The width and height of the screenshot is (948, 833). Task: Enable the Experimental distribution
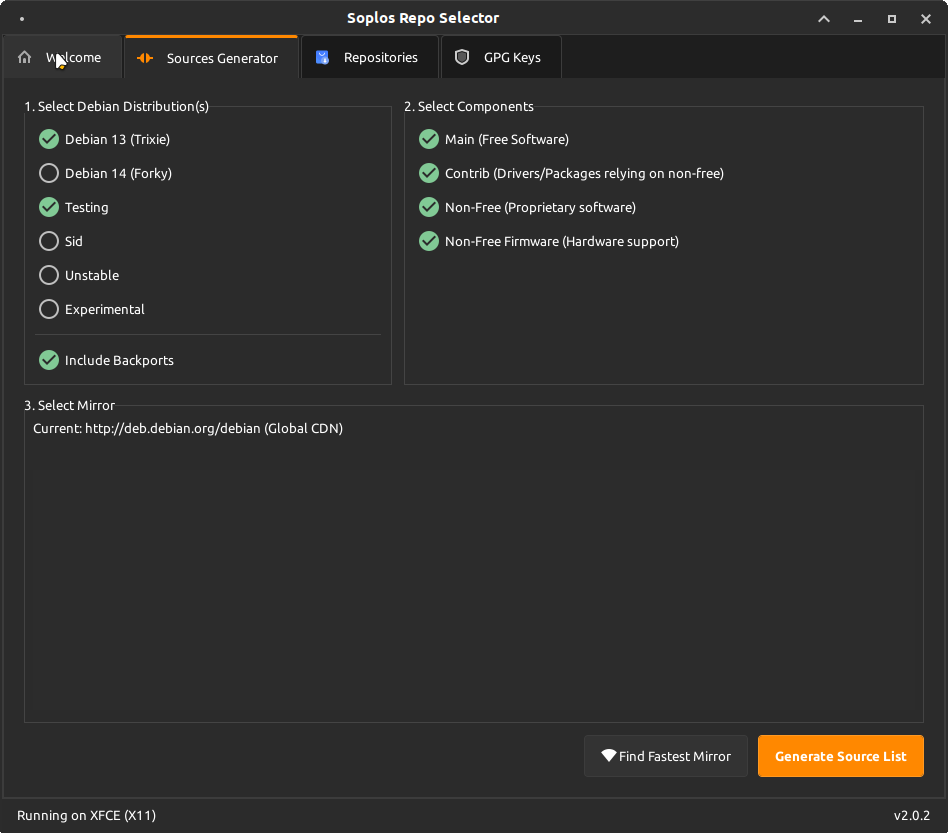click(49, 310)
